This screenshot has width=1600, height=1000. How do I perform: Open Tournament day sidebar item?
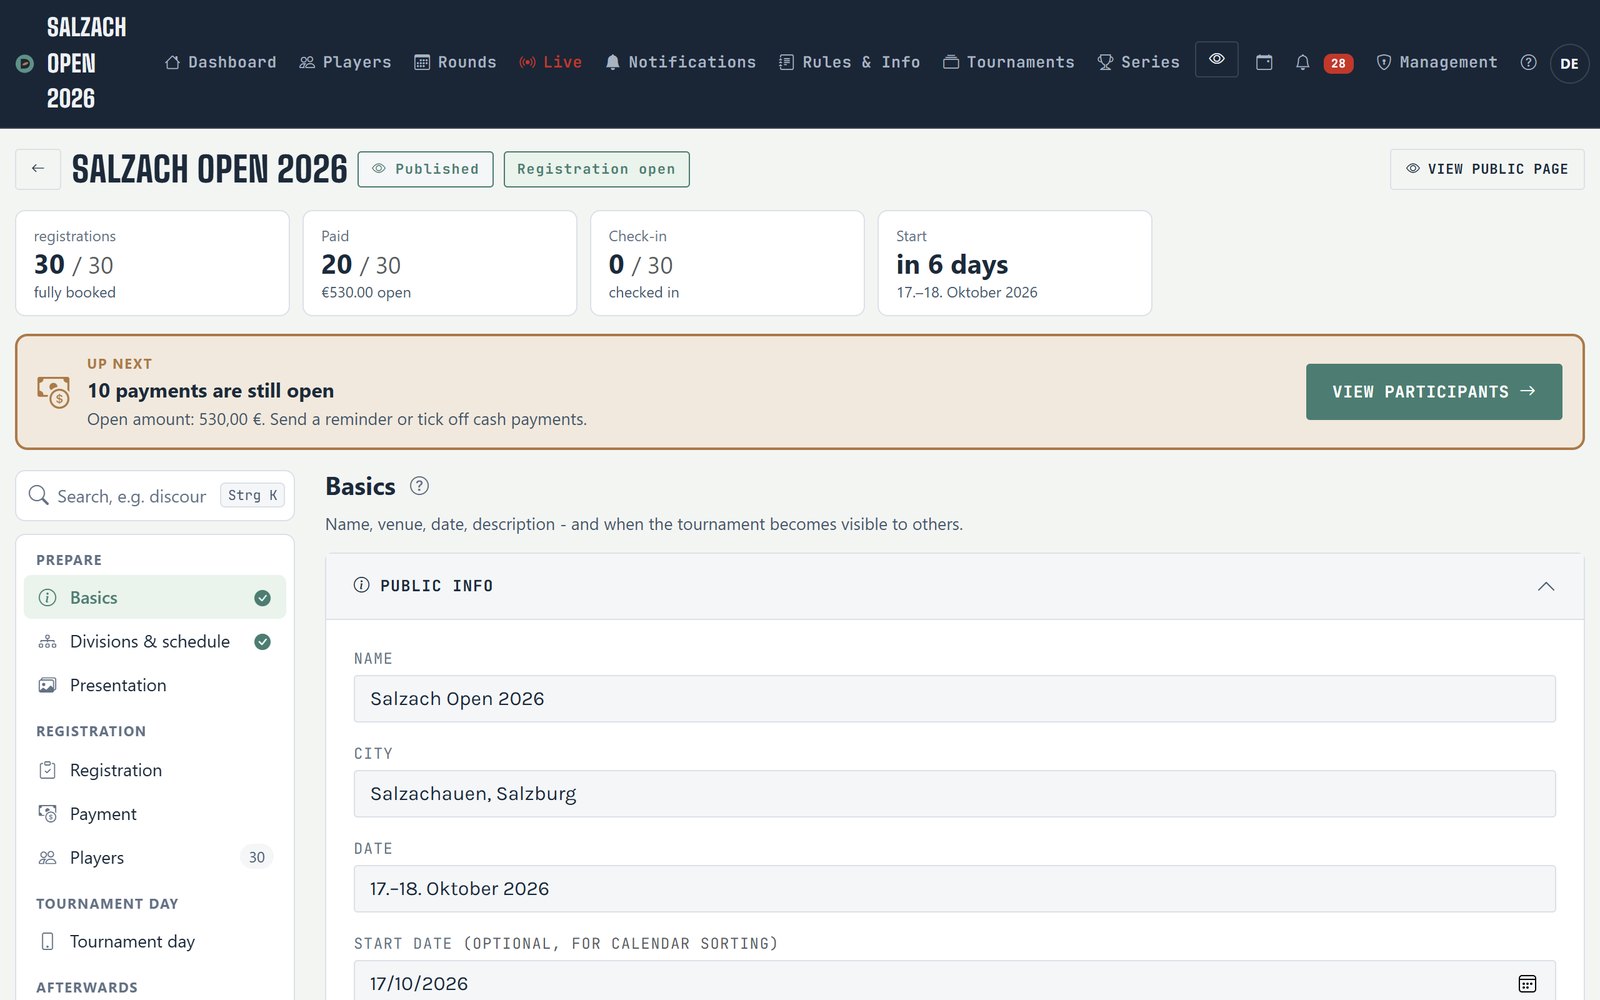(x=155, y=942)
